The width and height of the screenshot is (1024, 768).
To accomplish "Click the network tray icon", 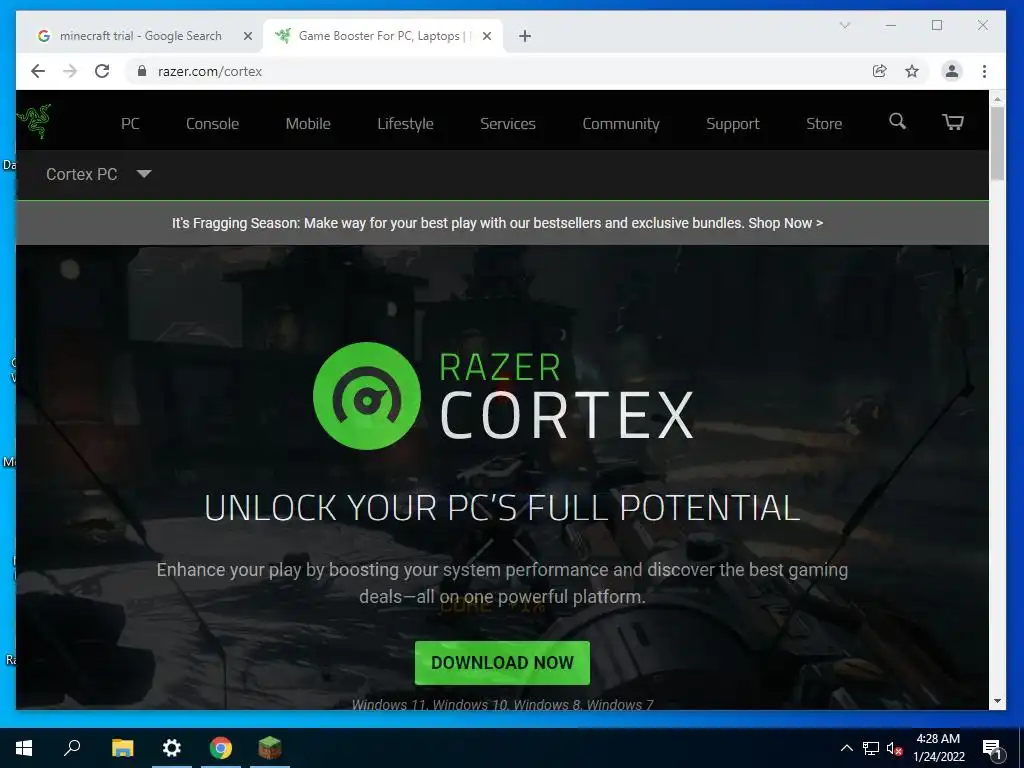I will (871, 748).
